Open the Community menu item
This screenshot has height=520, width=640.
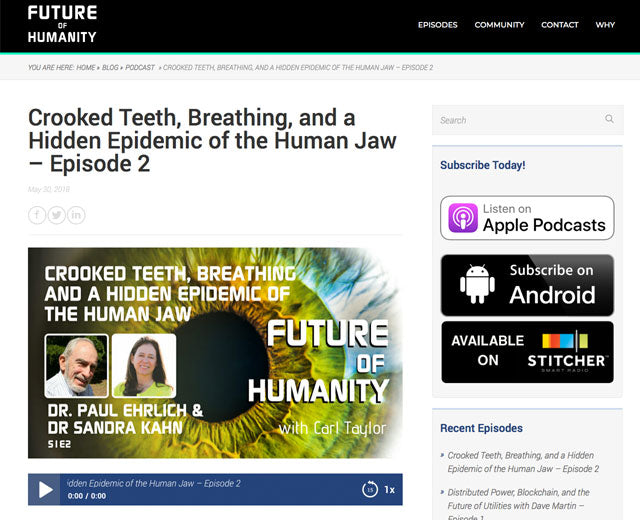(499, 25)
